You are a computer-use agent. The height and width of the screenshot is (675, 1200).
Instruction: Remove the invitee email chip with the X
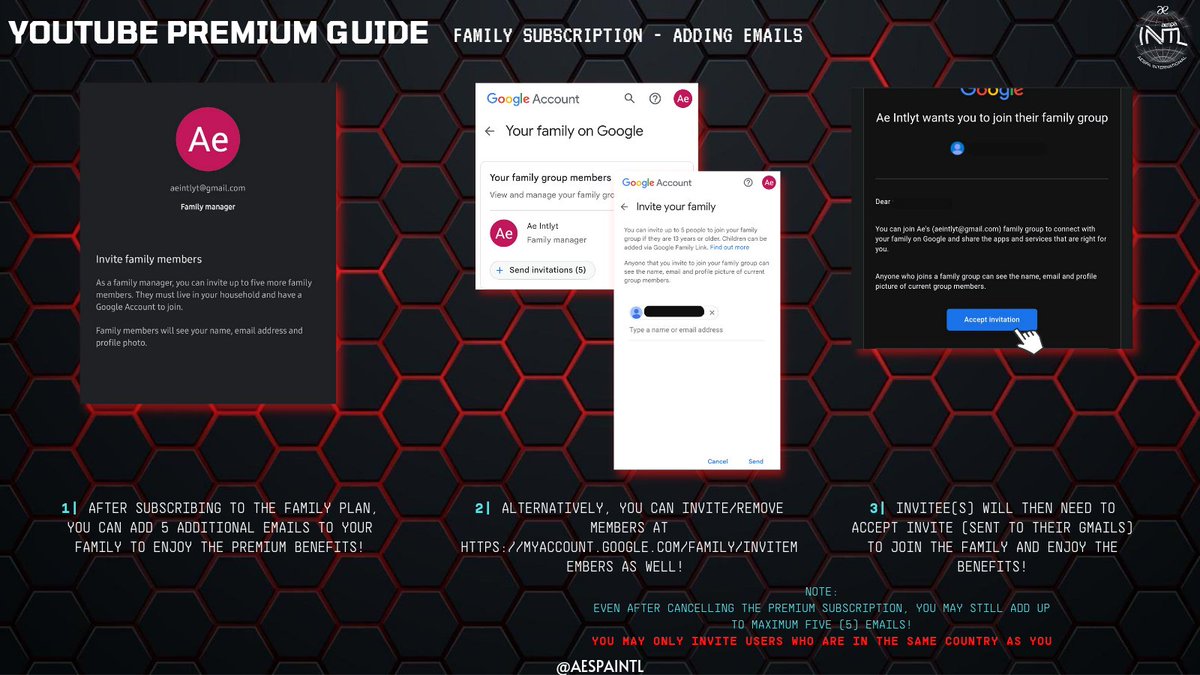pyautogui.click(x=713, y=311)
